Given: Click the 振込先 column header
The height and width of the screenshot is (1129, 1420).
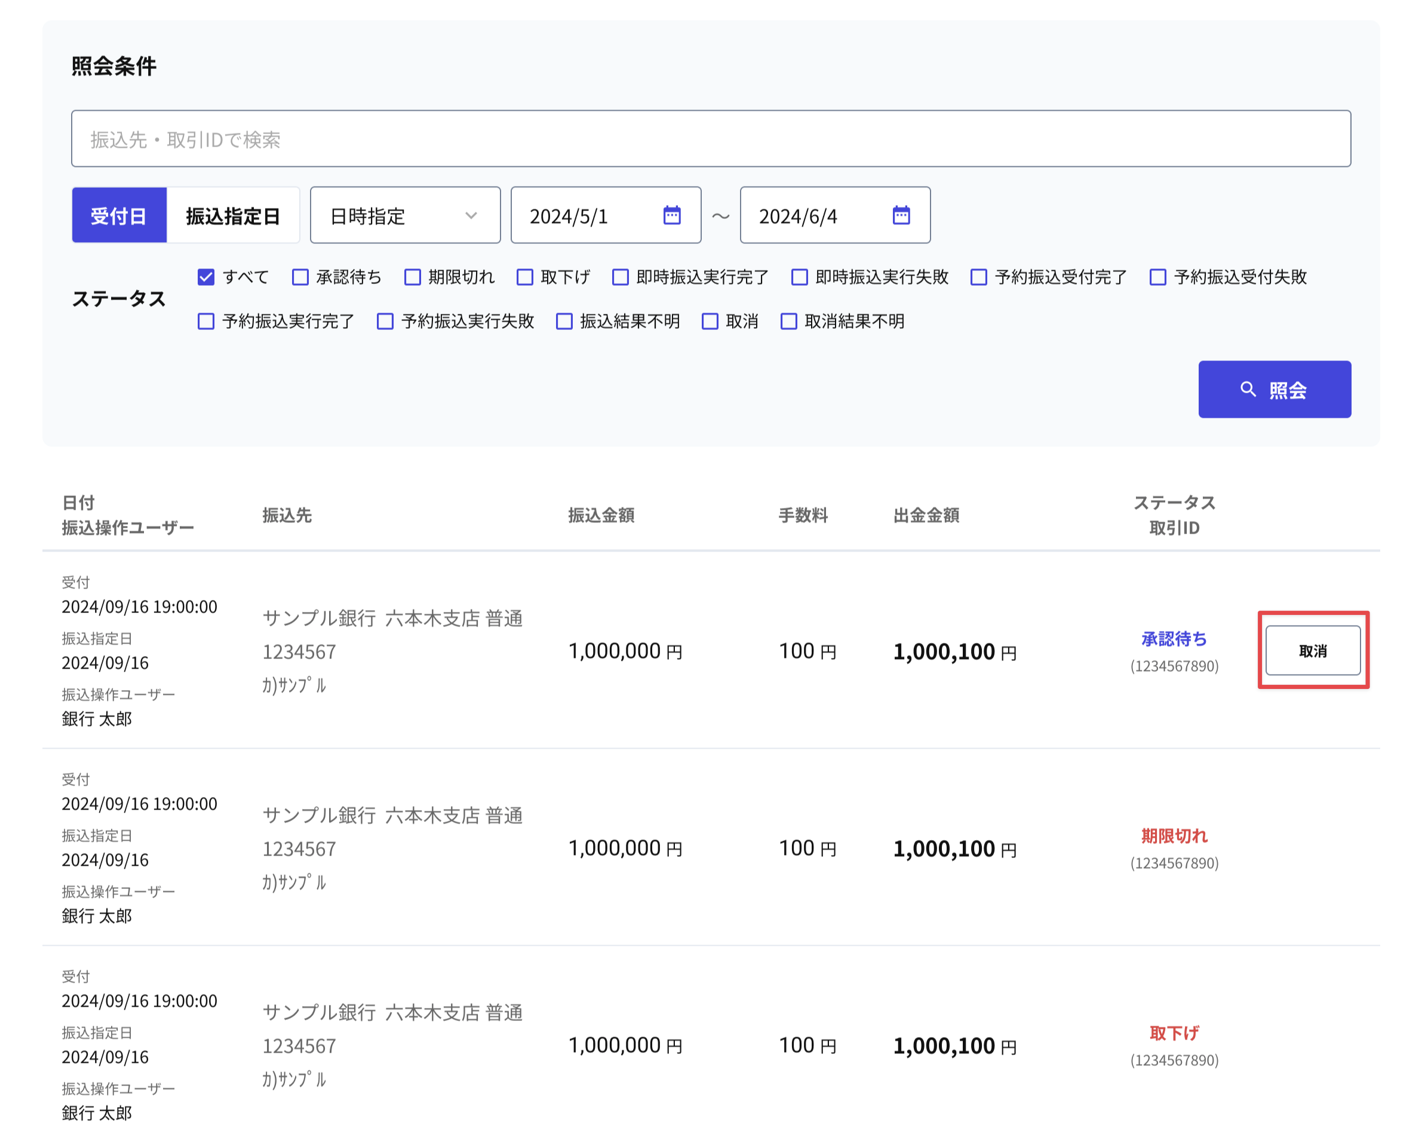Looking at the screenshot, I should point(287,515).
